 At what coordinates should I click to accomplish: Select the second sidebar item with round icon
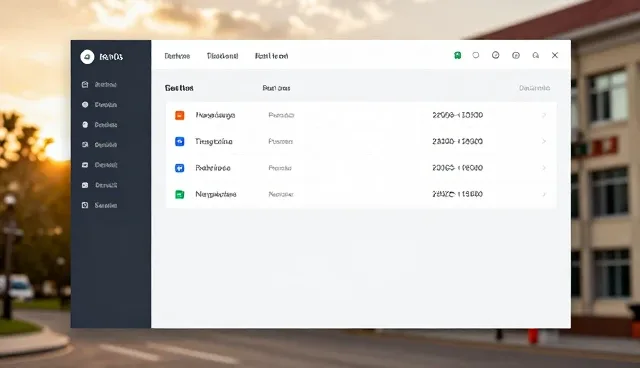pyautogui.click(x=100, y=105)
